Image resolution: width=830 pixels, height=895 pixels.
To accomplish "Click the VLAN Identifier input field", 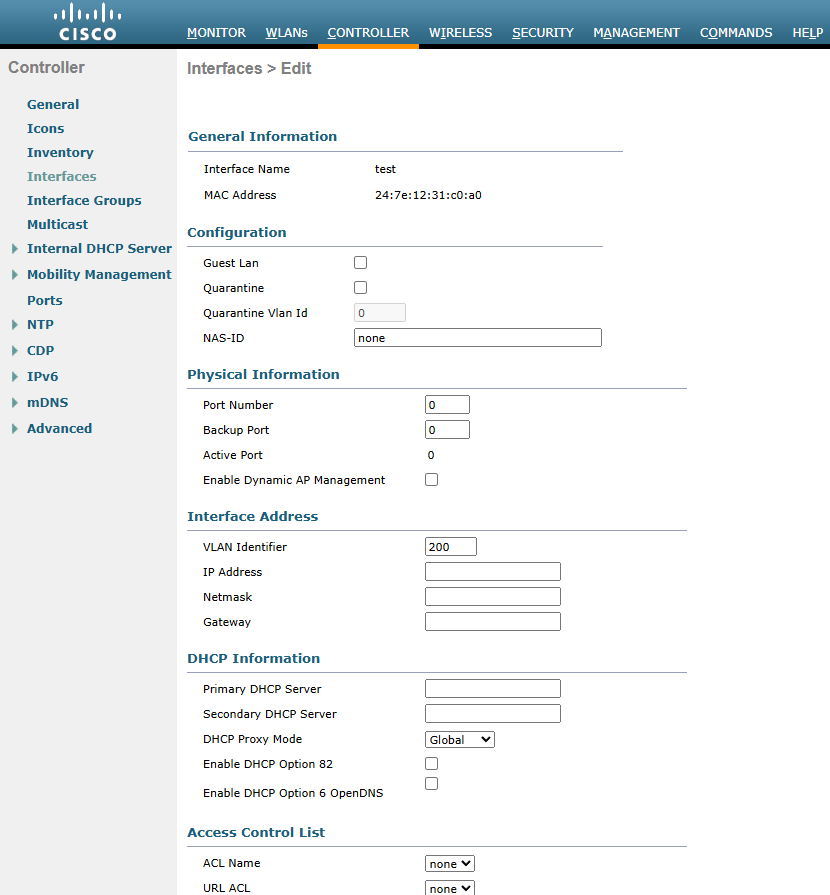I will point(450,546).
